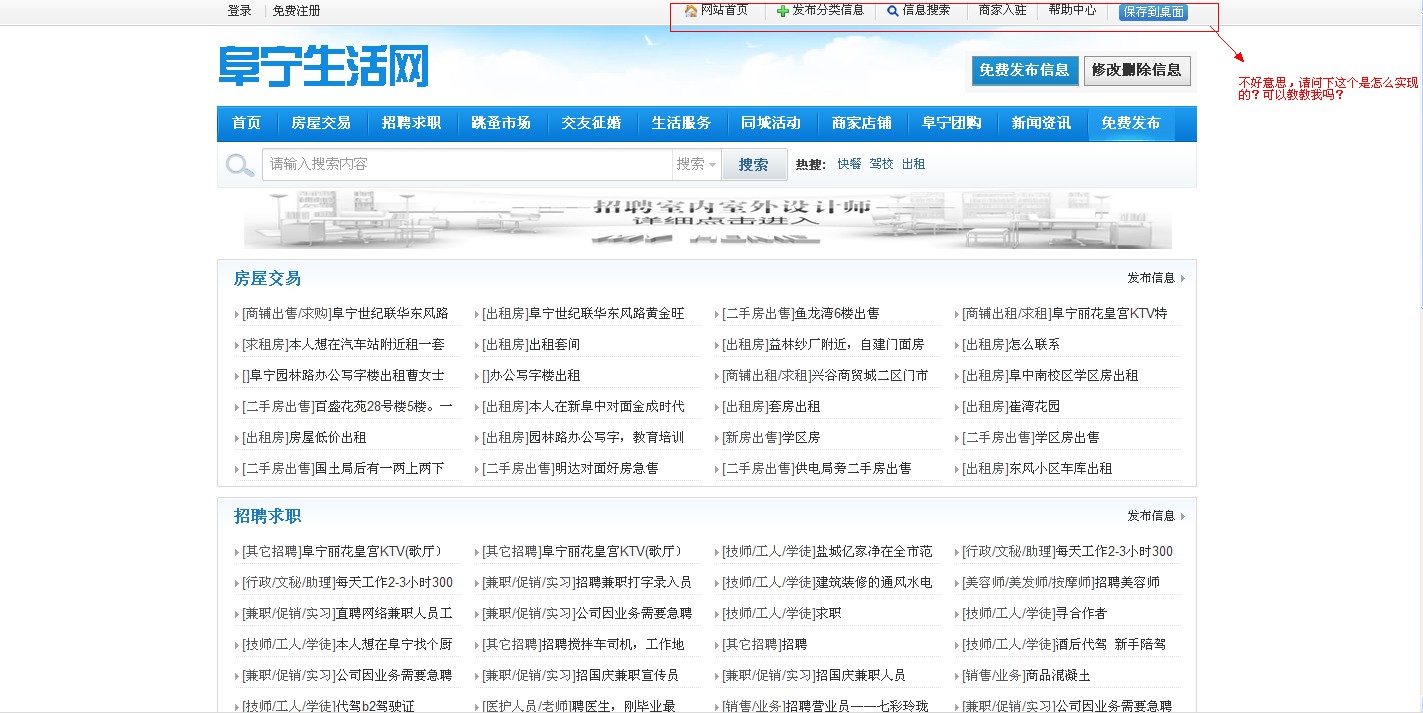Open the 商家店铺 navigation tab
This screenshot has height=713, width=1423.
(861, 123)
